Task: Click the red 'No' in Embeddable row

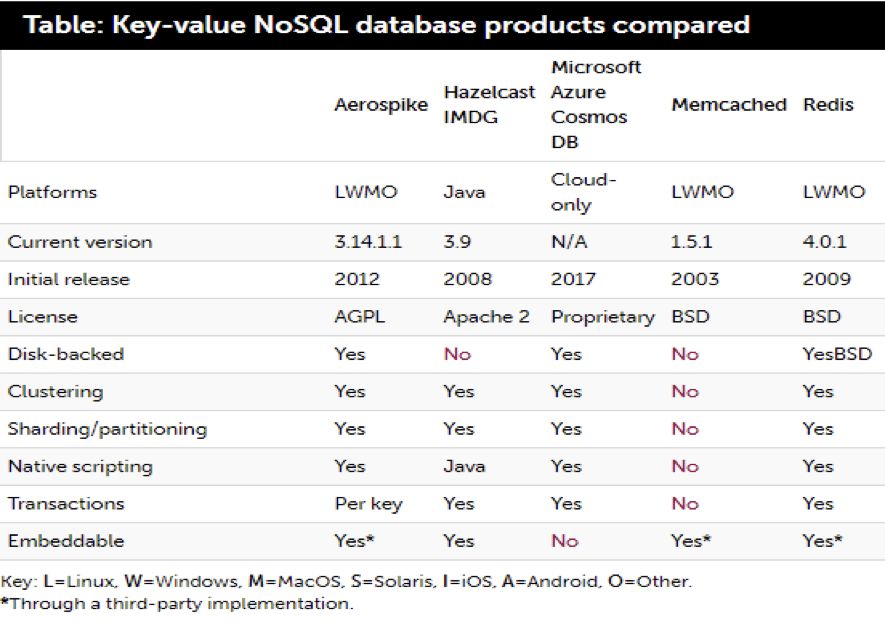Action: (564, 541)
